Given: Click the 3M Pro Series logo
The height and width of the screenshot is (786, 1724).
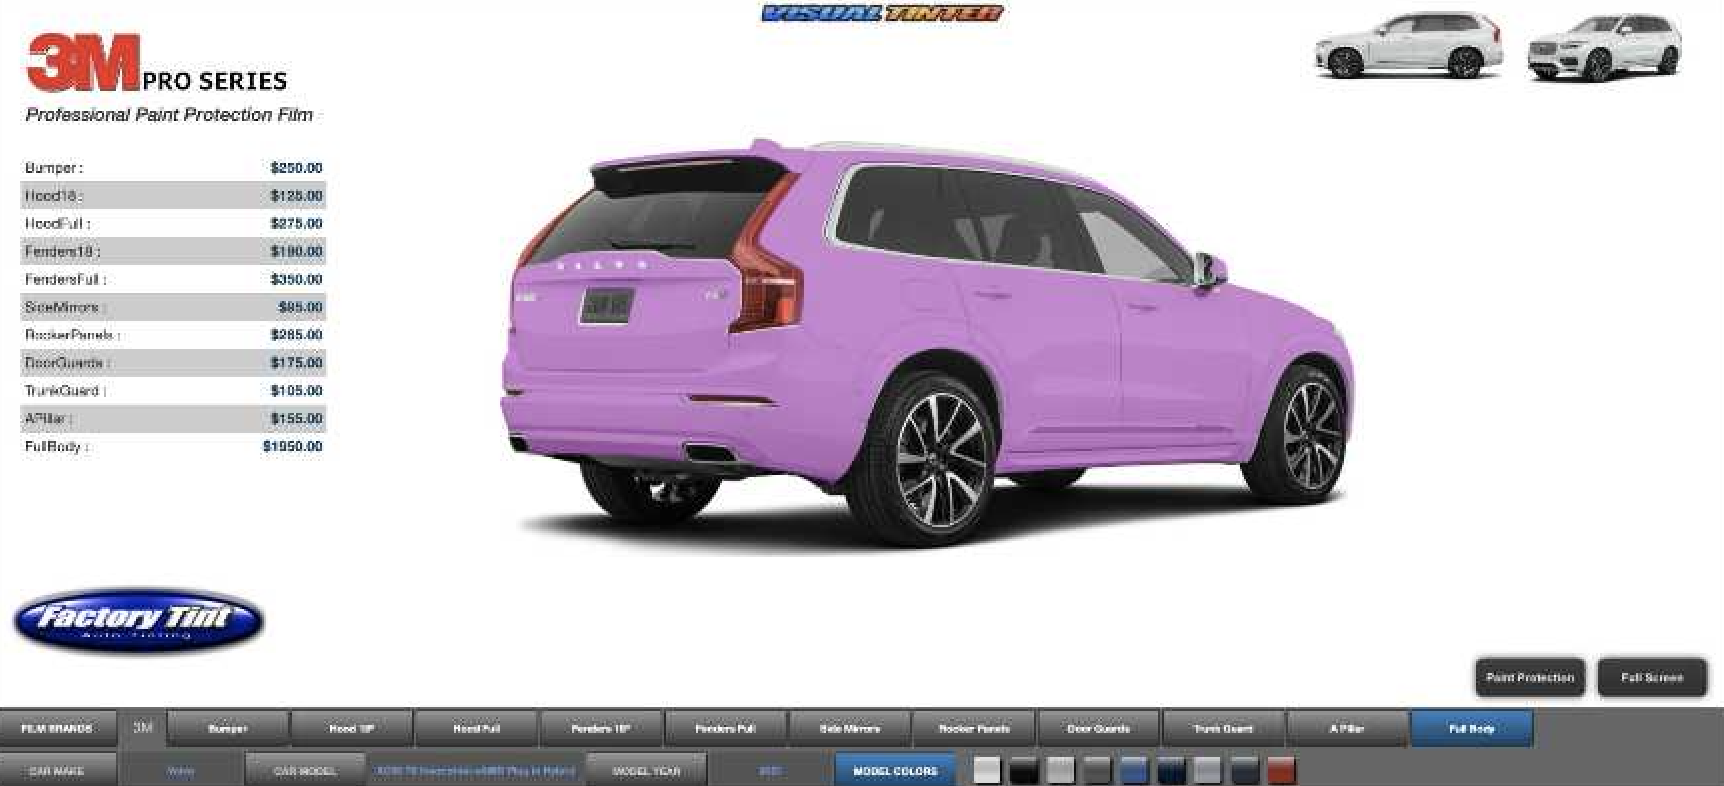Looking at the screenshot, I should [x=157, y=64].
